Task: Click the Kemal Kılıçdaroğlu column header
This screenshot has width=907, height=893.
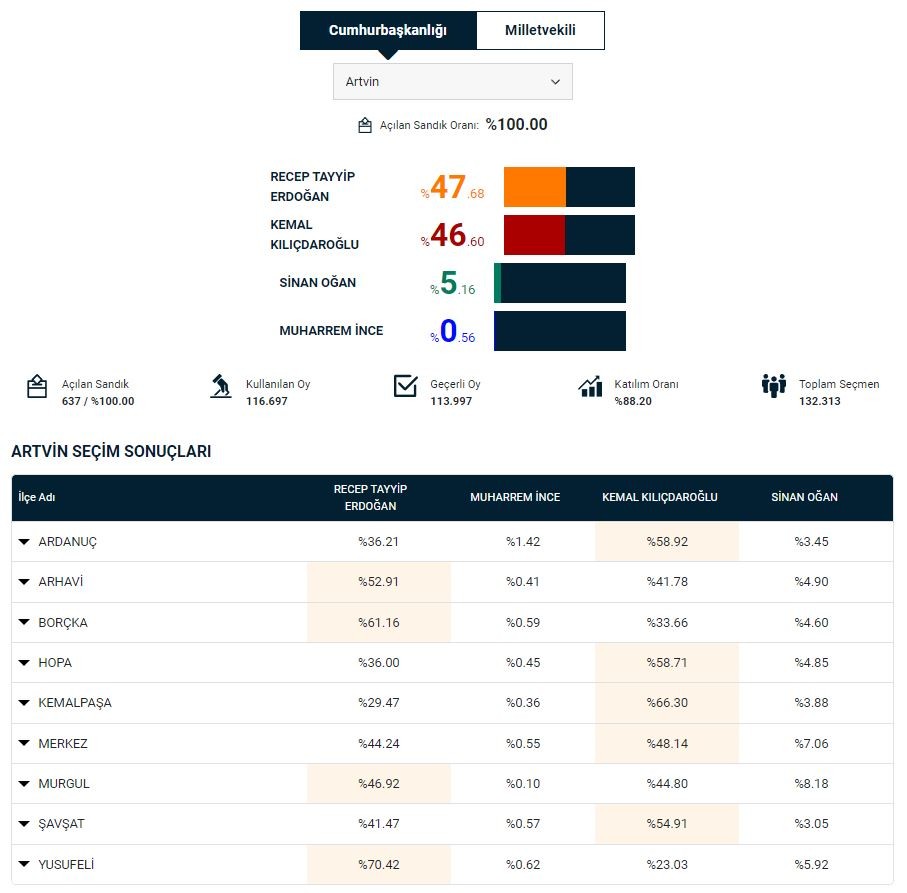Action: pos(659,497)
